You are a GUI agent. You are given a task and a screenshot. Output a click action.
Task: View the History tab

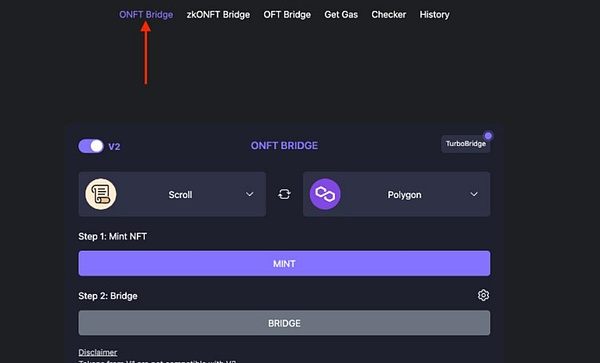coord(434,15)
